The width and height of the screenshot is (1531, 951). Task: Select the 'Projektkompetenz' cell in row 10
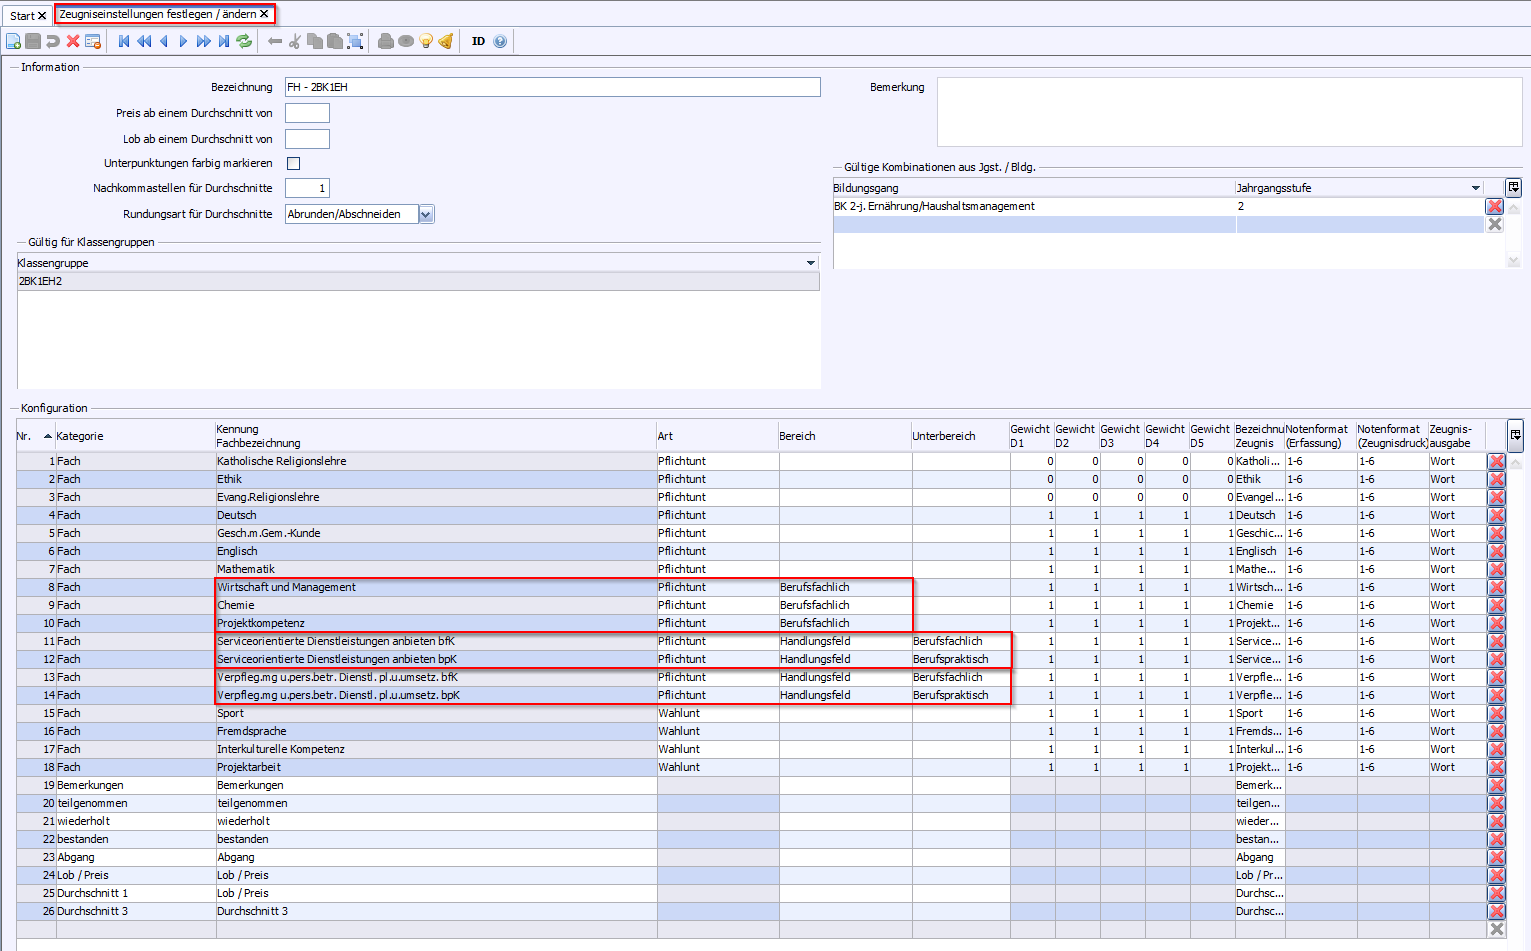point(436,623)
